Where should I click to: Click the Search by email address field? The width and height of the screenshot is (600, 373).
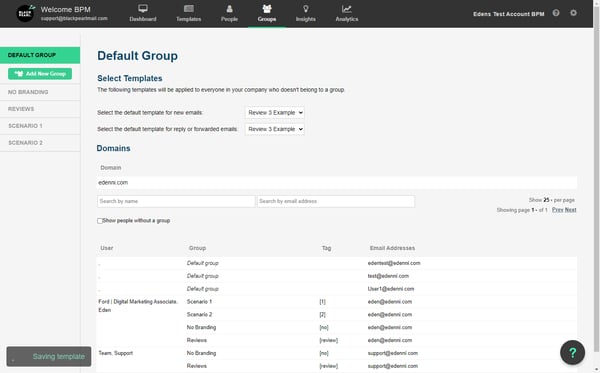pyautogui.click(x=336, y=201)
